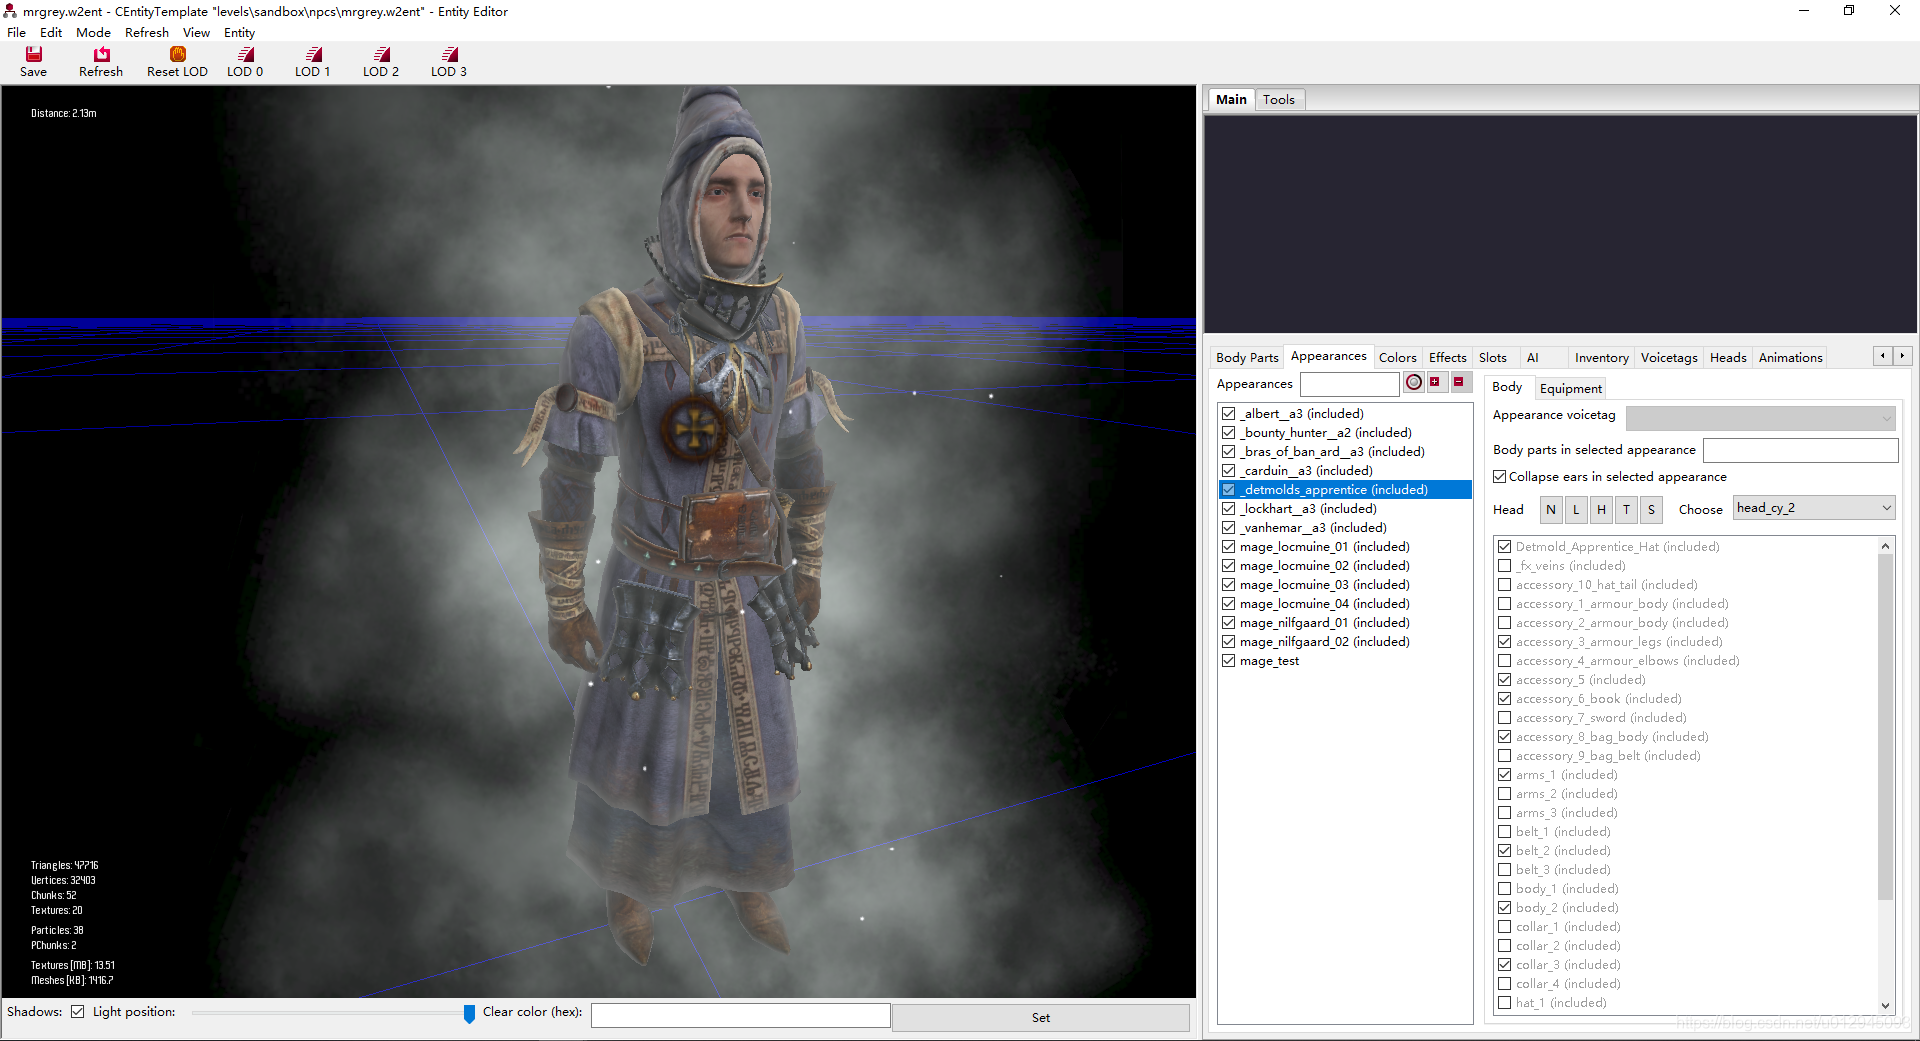Switch to the Equipment sub-tab
The height and width of the screenshot is (1041, 1920).
point(1570,388)
